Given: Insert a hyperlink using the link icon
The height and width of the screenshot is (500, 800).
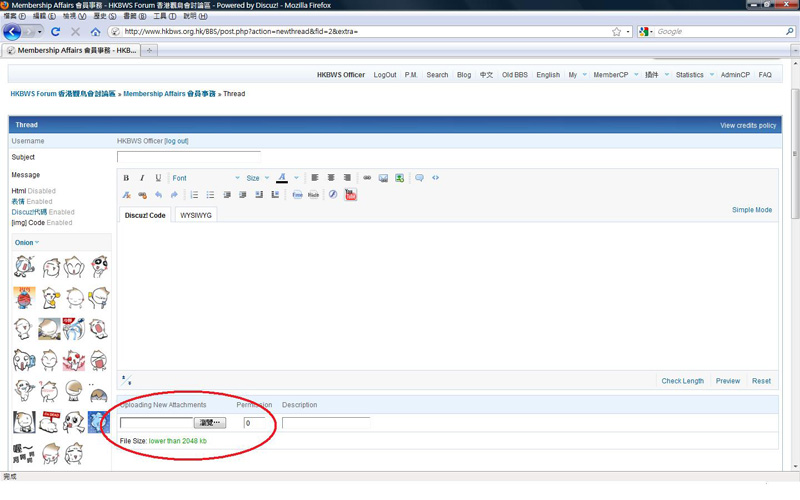Looking at the screenshot, I should tap(367, 178).
